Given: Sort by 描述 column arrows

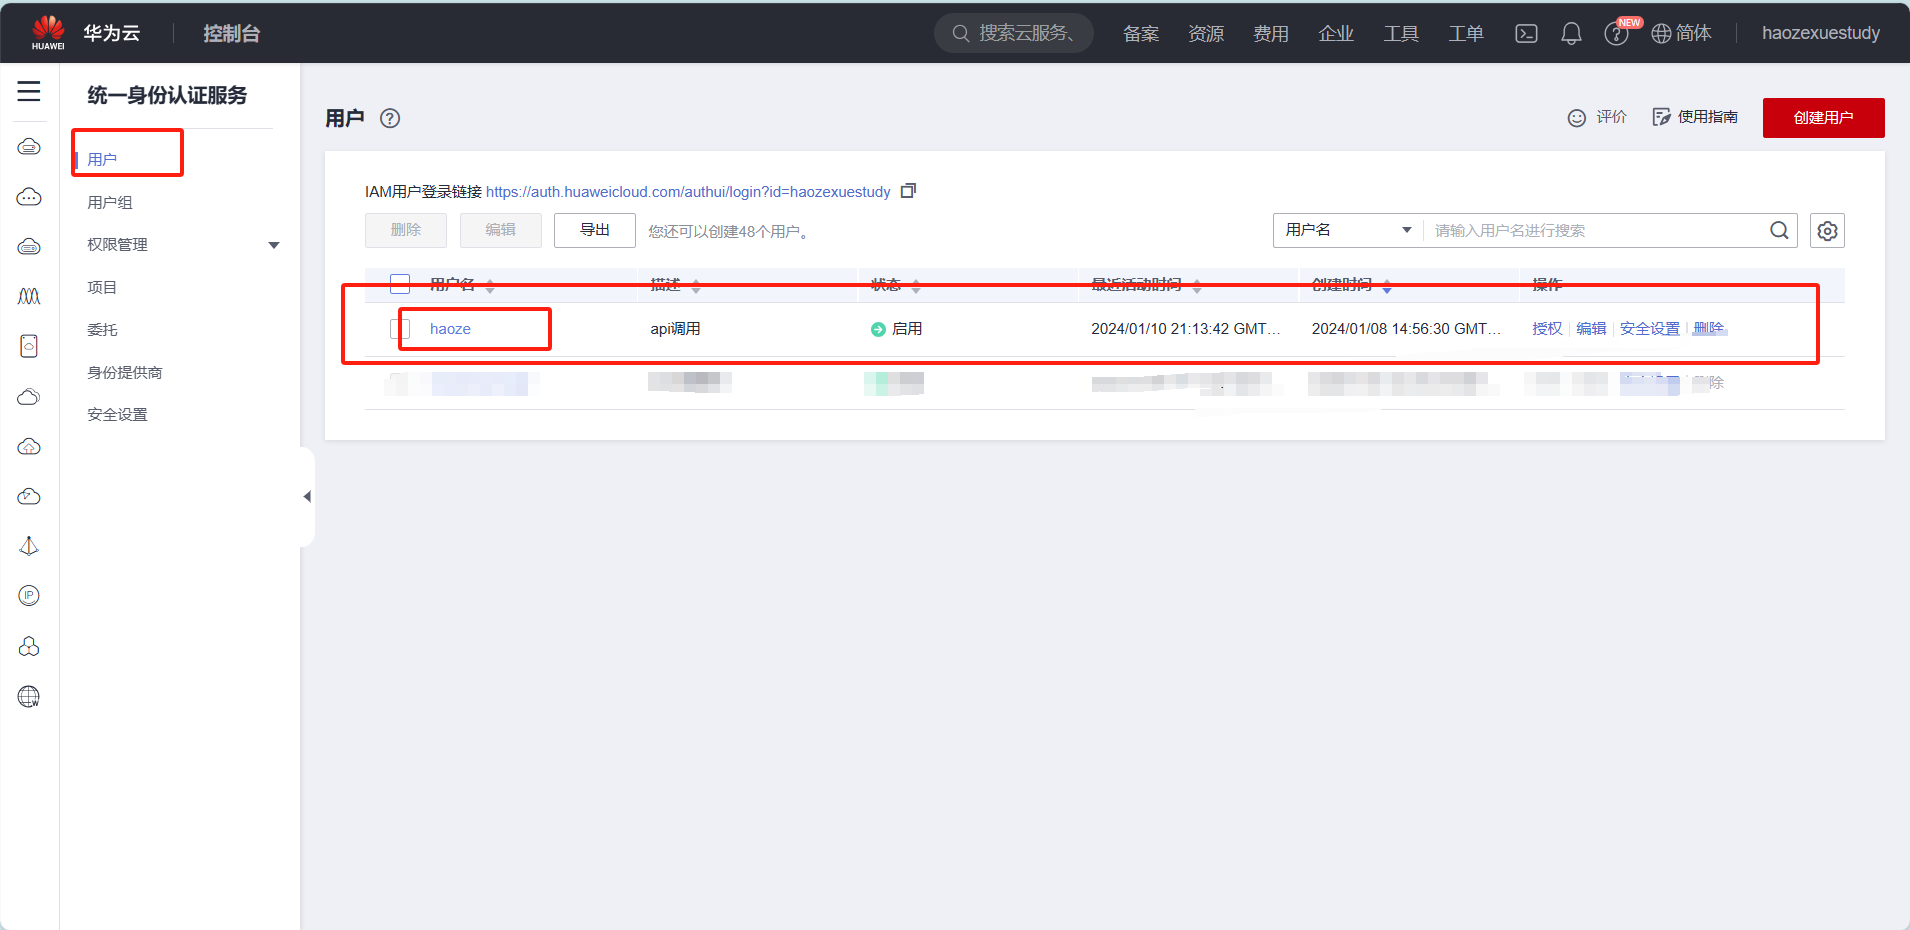Looking at the screenshot, I should tap(696, 286).
